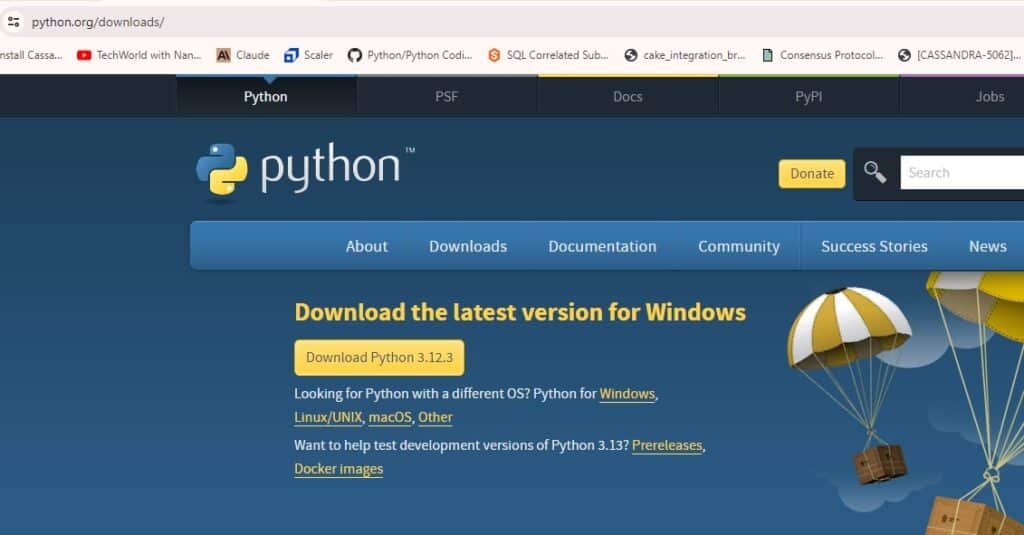Select the Python top tab
1024x535 pixels.
(266, 97)
